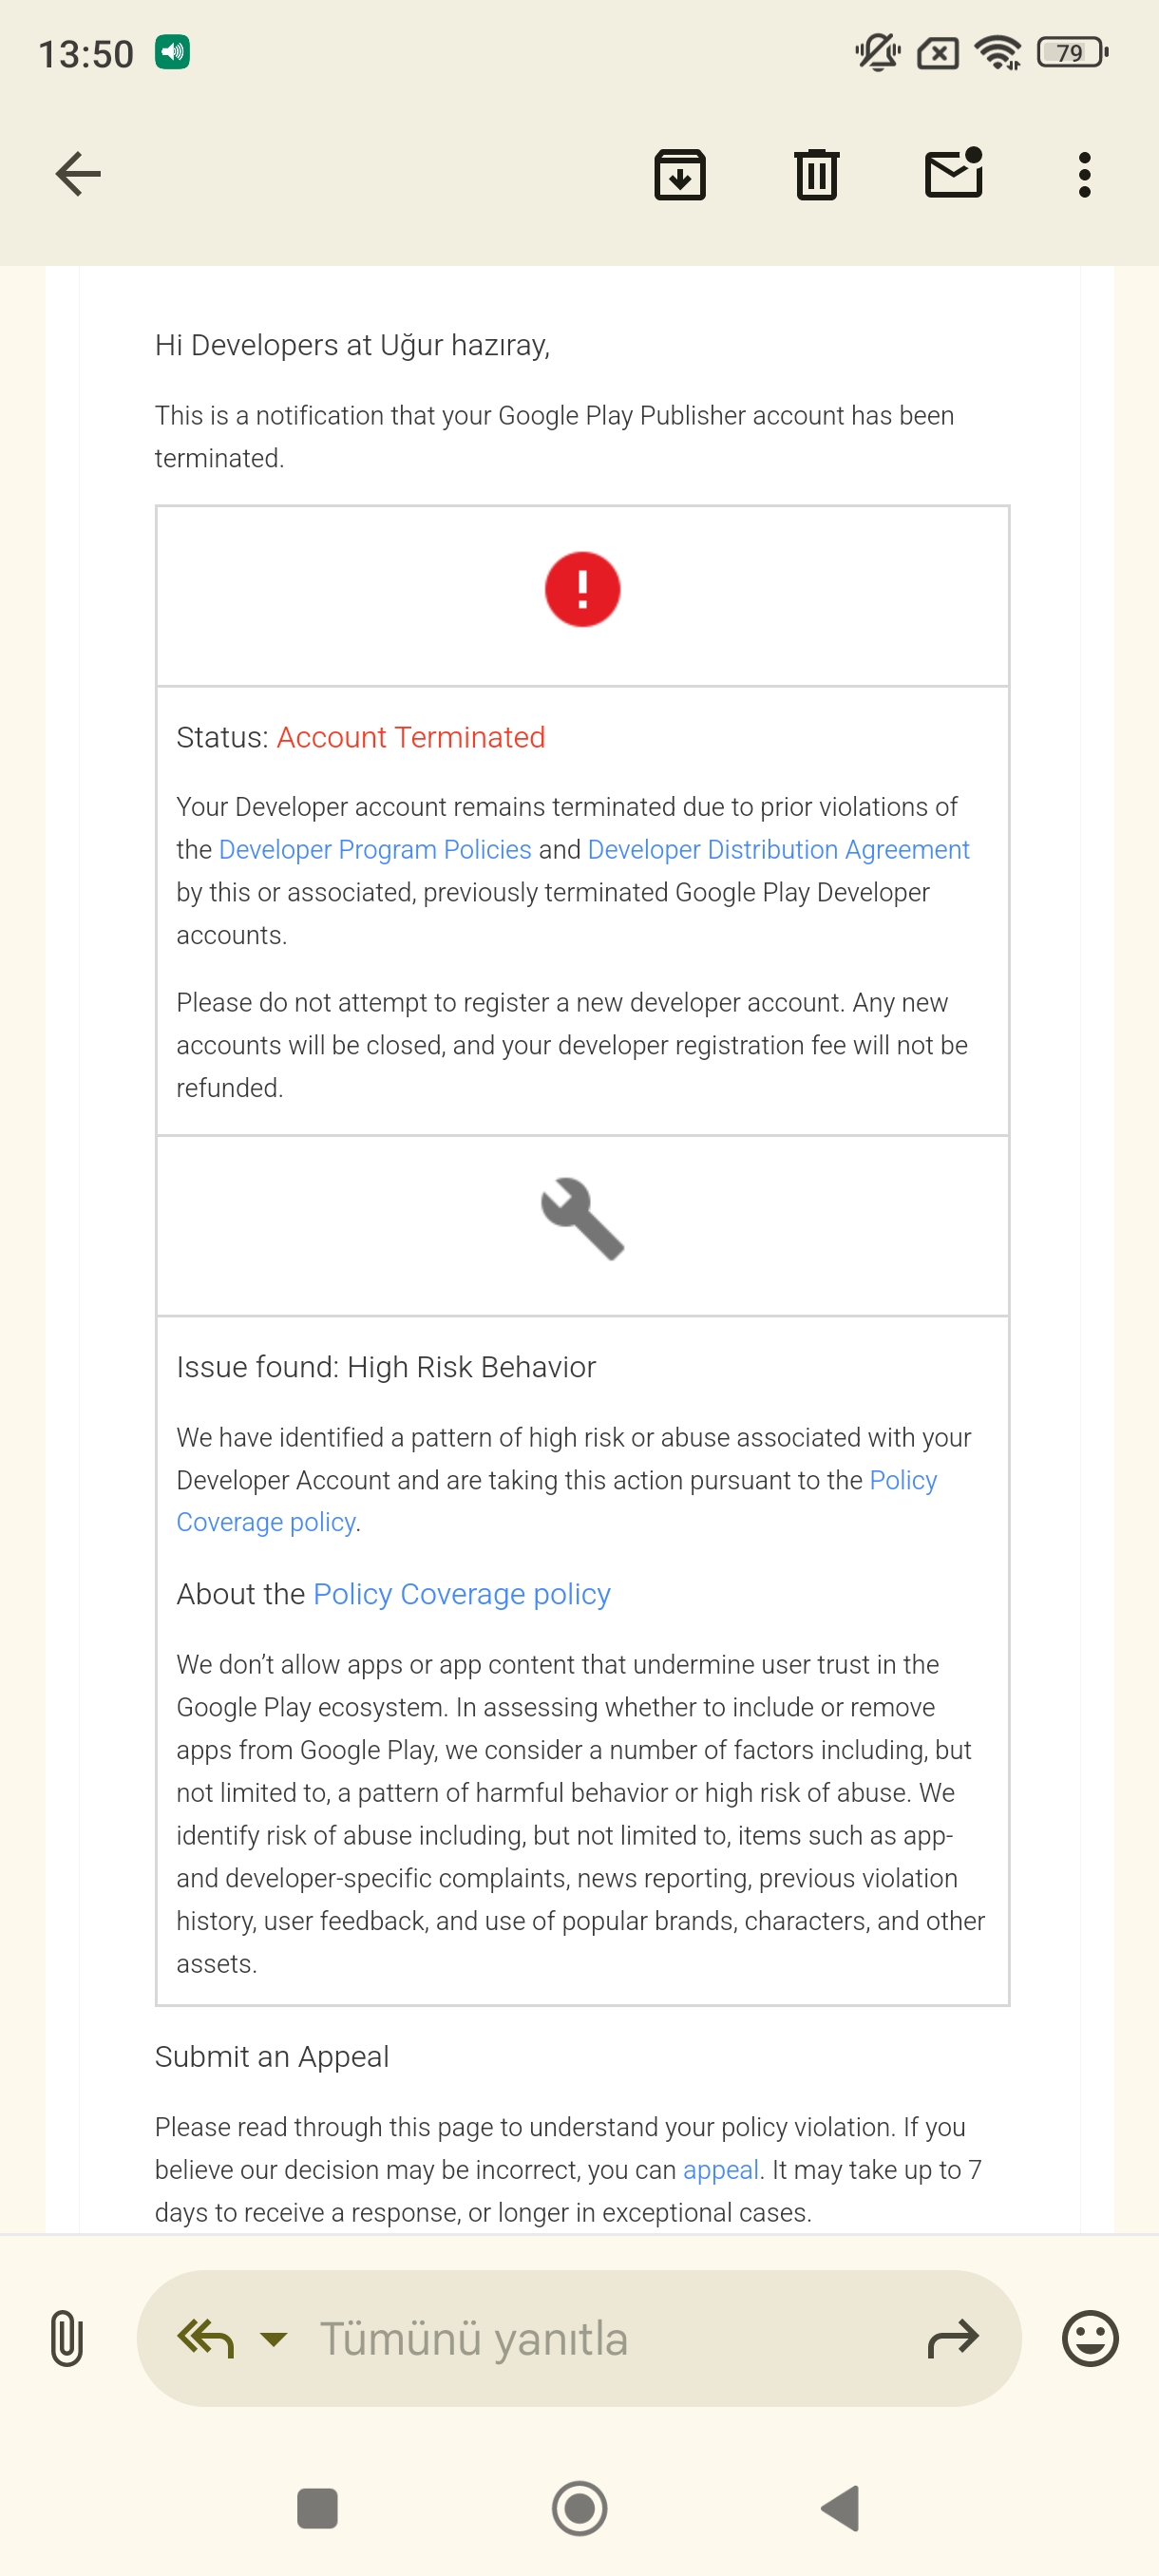
Task: Tap the Android recent apps square button
Action: (x=317, y=2507)
